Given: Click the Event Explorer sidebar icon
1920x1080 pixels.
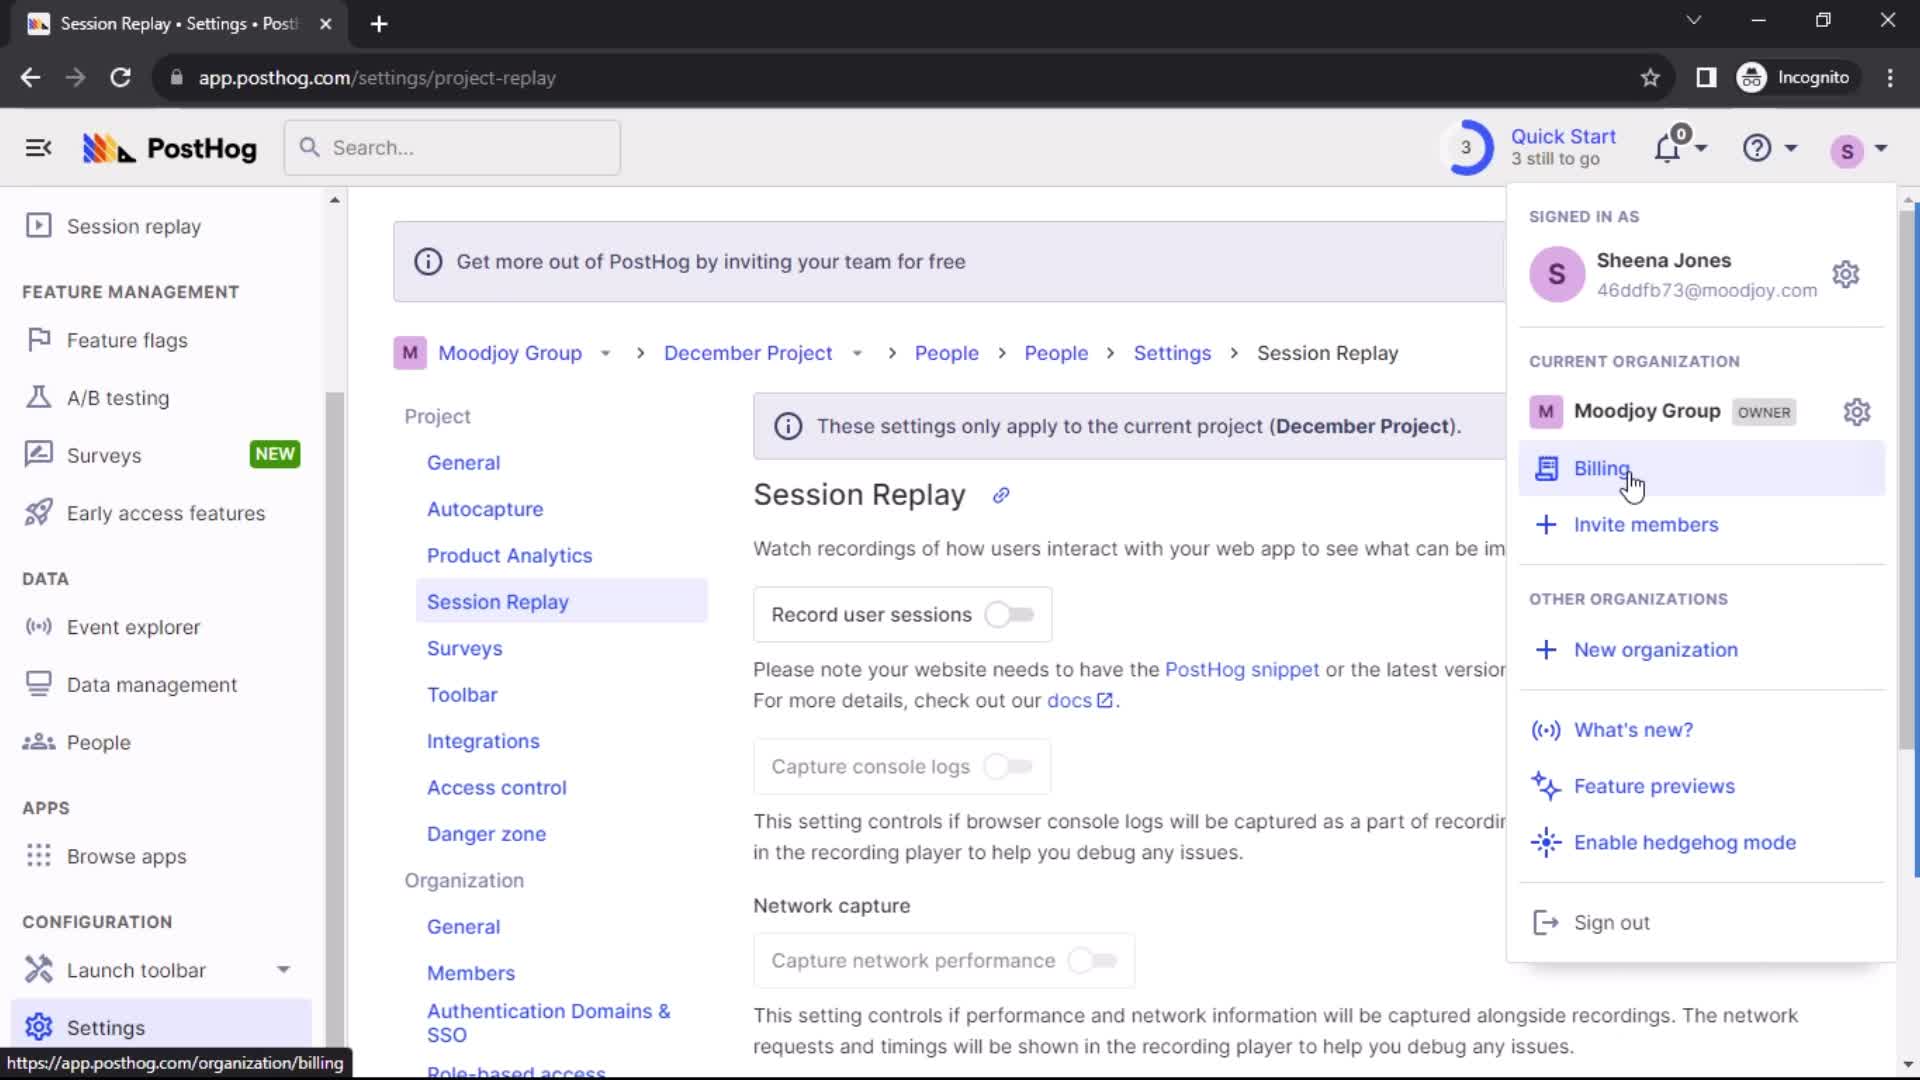Looking at the screenshot, I should click(34, 626).
